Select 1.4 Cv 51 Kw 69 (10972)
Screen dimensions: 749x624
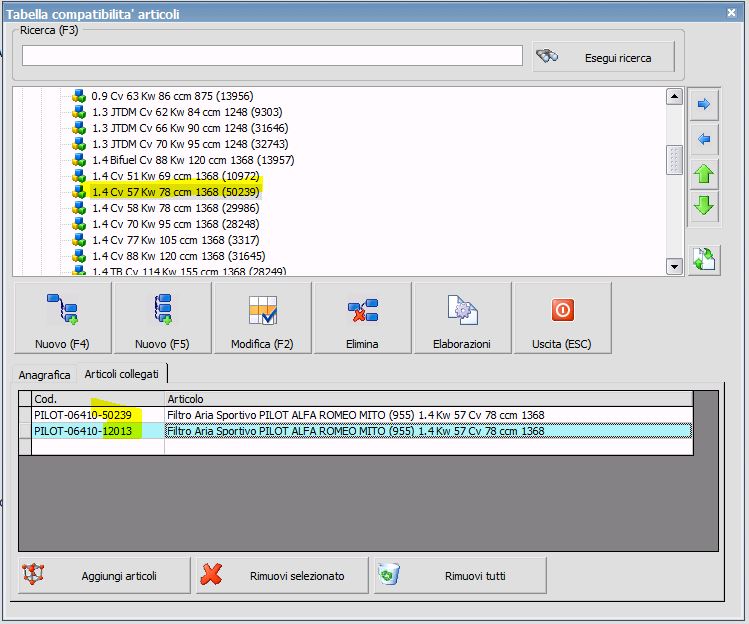click(175, 176)
